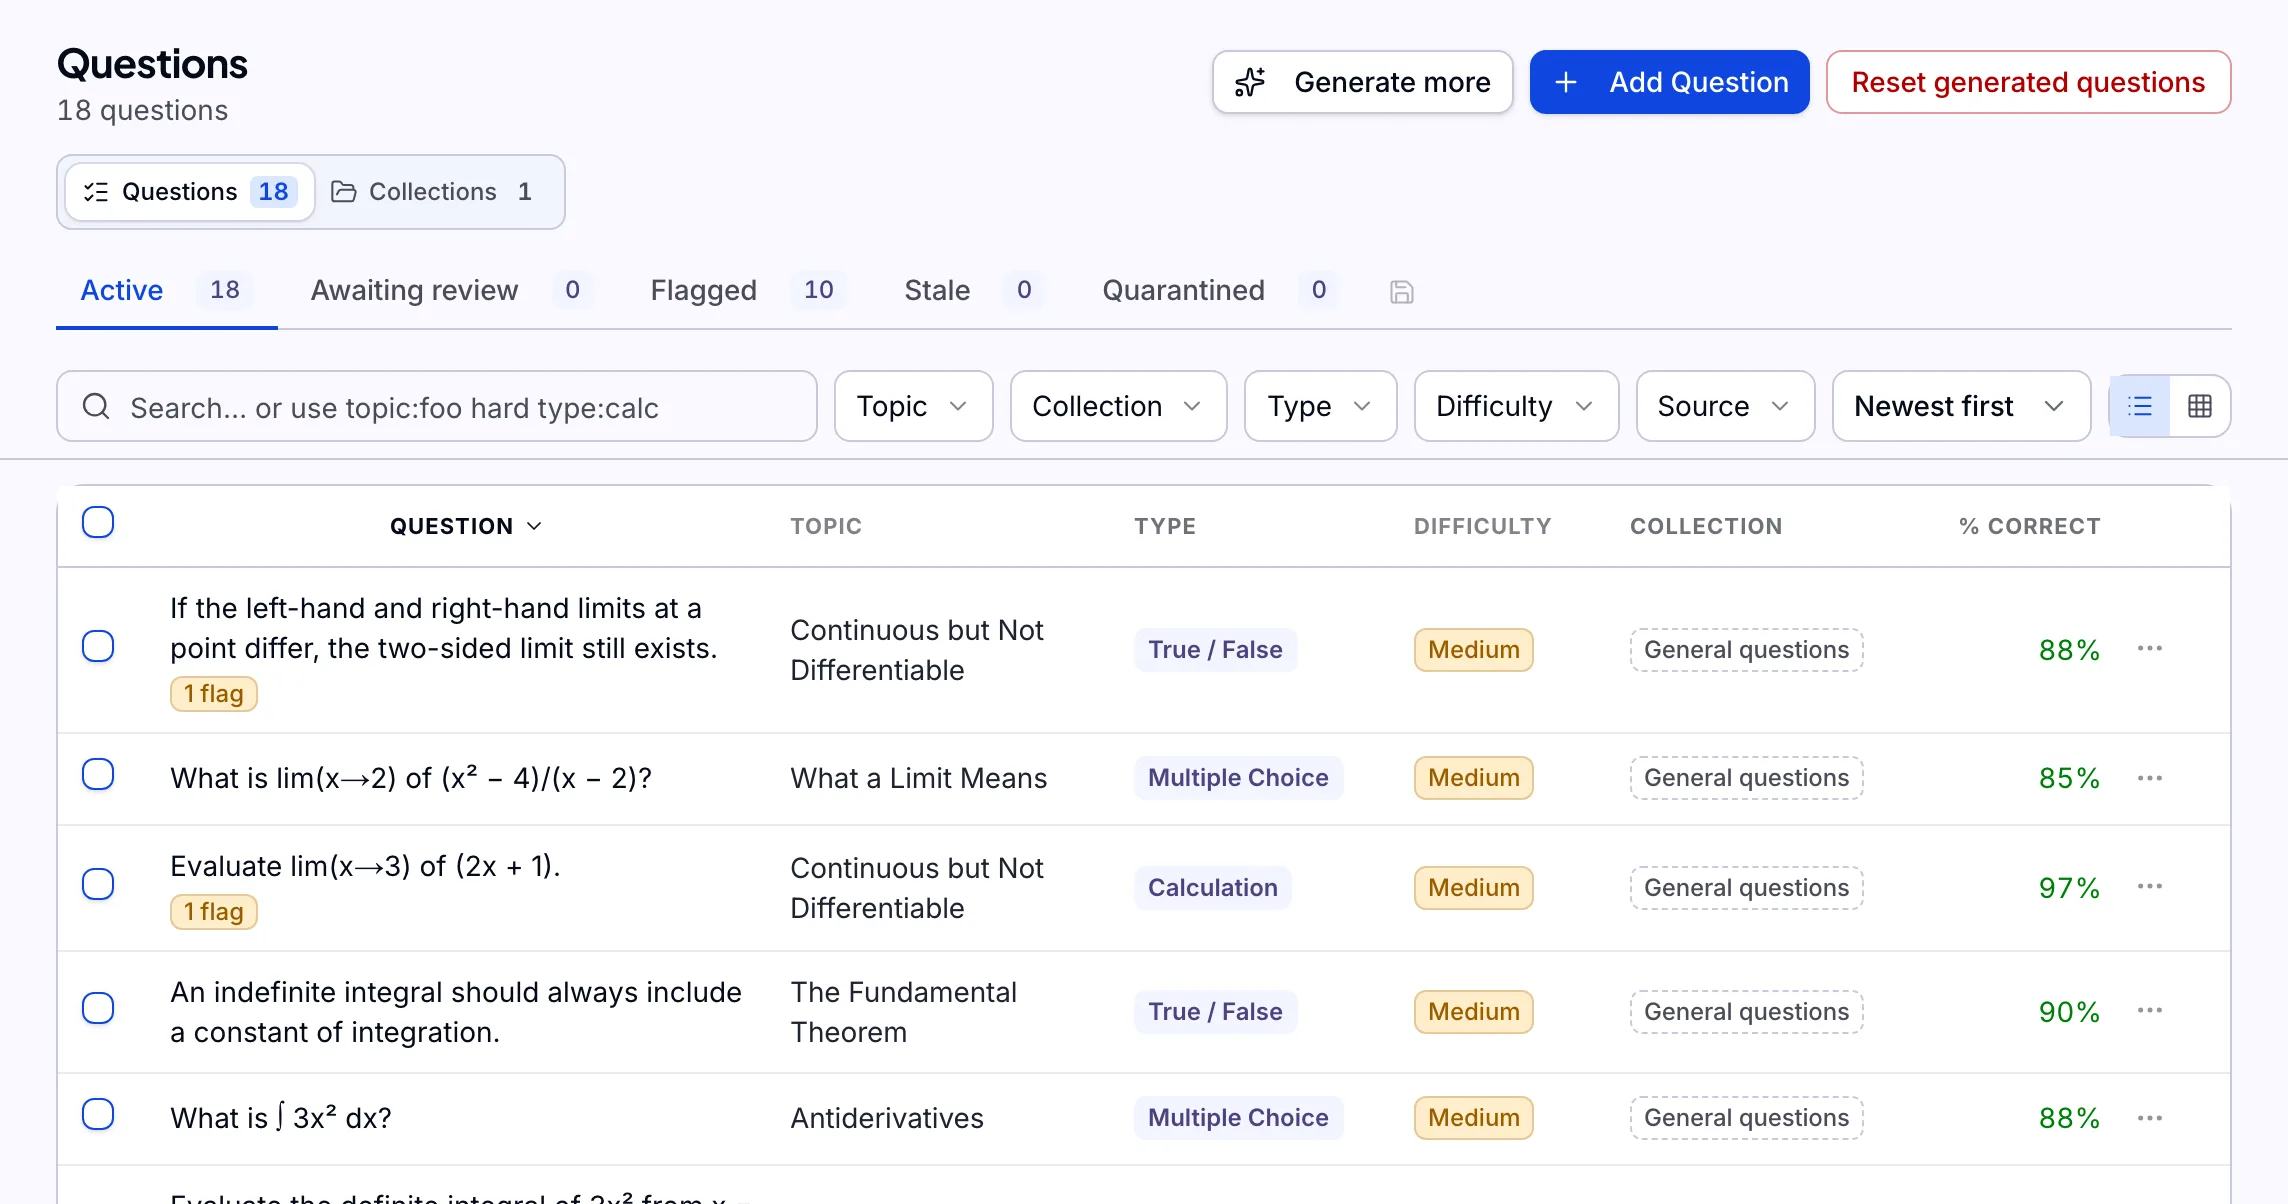Expand the Difficulty filter dropdown
Screen dimensions: 2288x1204
click(1516, 406)
